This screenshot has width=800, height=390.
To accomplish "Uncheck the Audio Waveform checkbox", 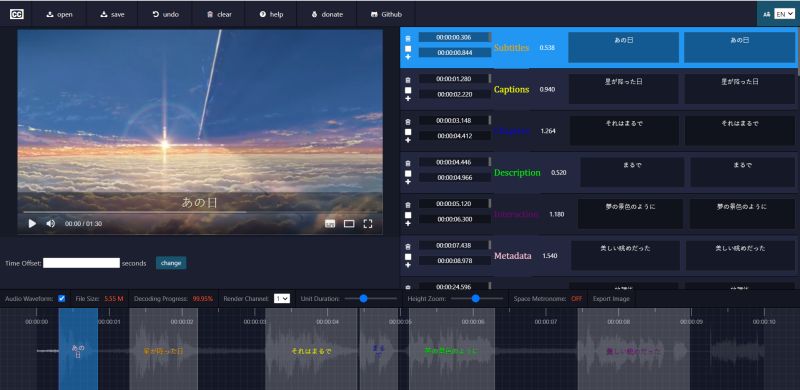I will pyautogui.click(x=62, y=298).
